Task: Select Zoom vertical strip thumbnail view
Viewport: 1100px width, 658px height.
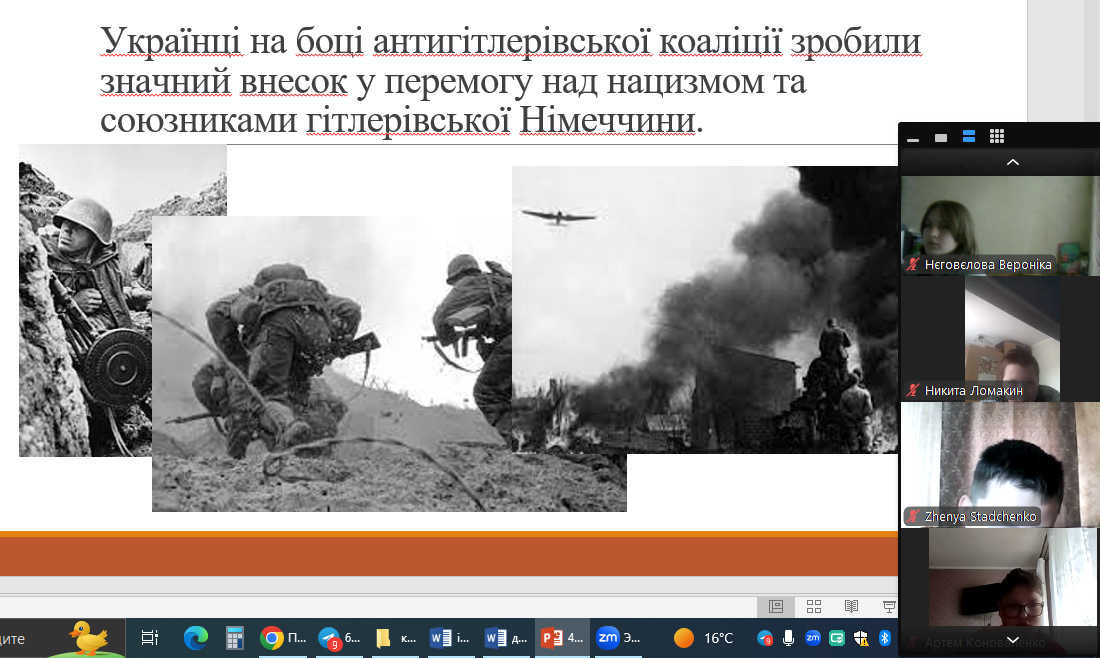Action: tap(969, 137)
